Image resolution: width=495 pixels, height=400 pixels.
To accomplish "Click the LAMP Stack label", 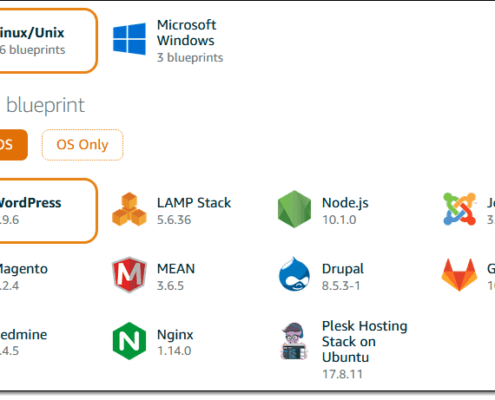I will (x=194, y=203).
